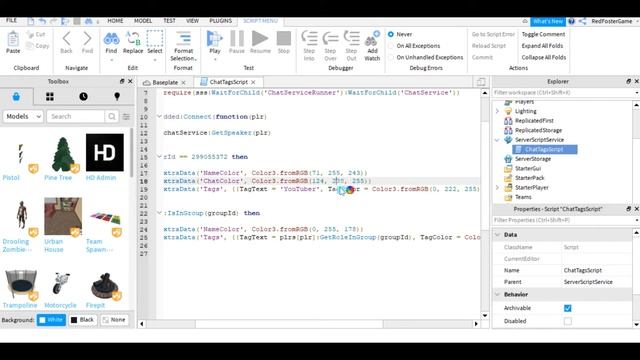Click the Step Into debugger icon

point(309,38)
